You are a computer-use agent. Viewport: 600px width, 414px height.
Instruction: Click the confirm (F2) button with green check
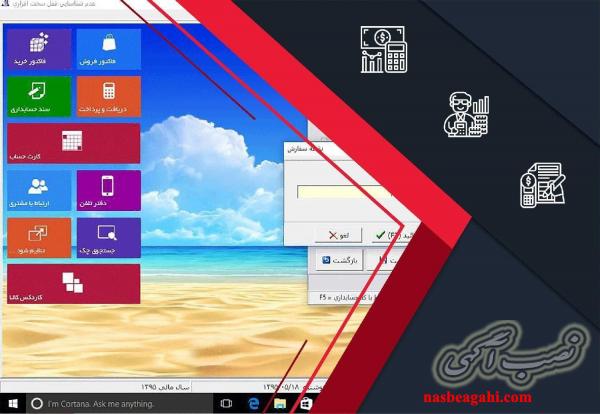point(383,234)
